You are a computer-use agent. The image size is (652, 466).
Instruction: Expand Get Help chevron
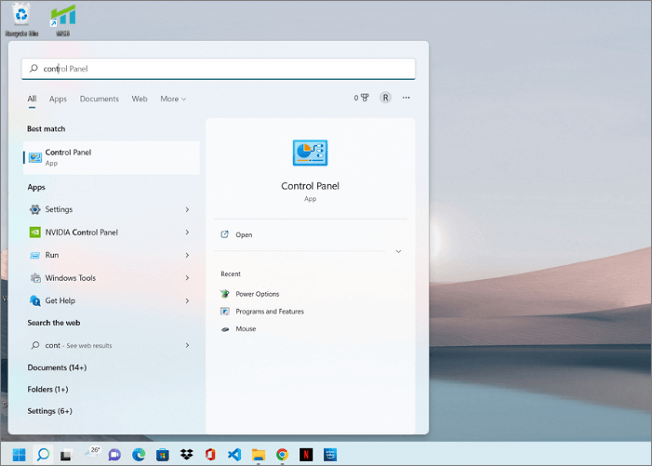188,301
